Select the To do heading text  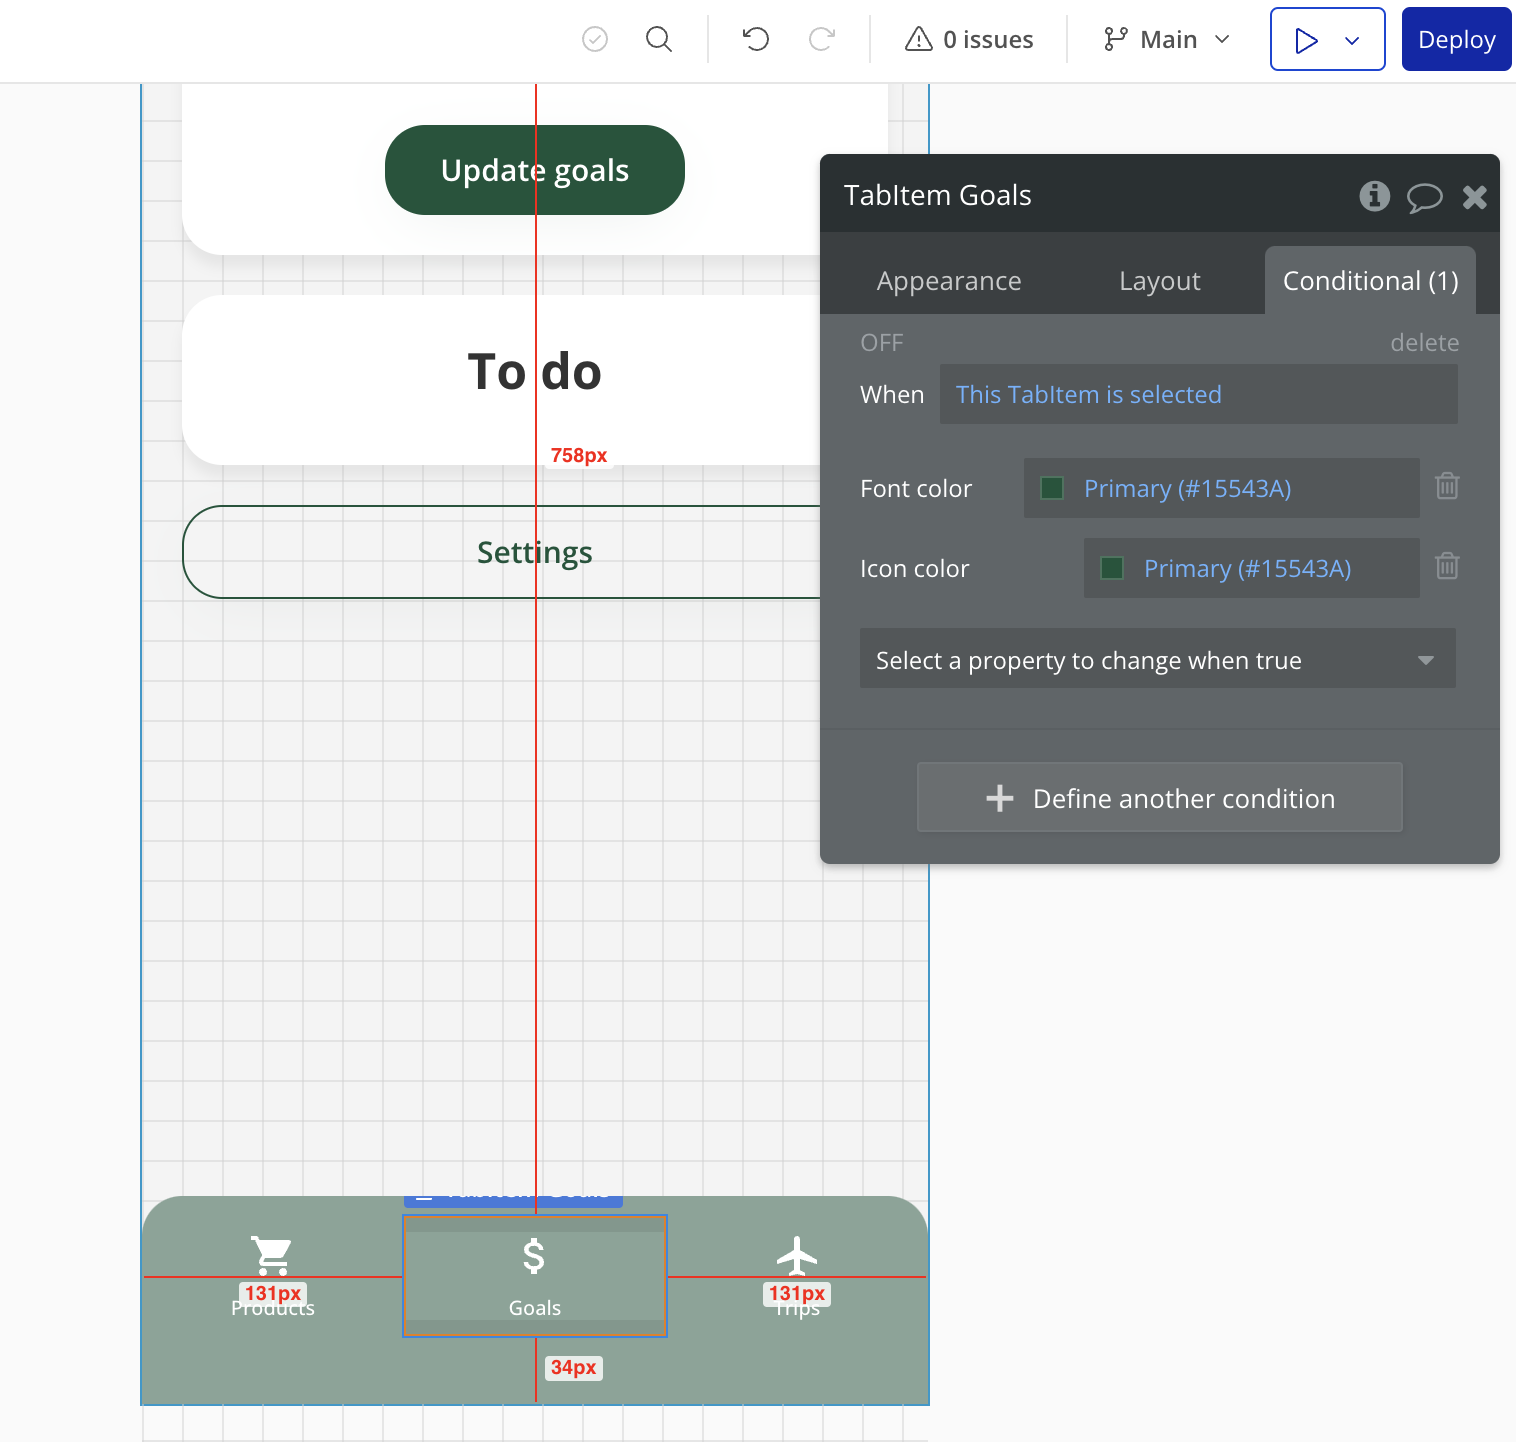pyautogui.click(x=535, y=372)
